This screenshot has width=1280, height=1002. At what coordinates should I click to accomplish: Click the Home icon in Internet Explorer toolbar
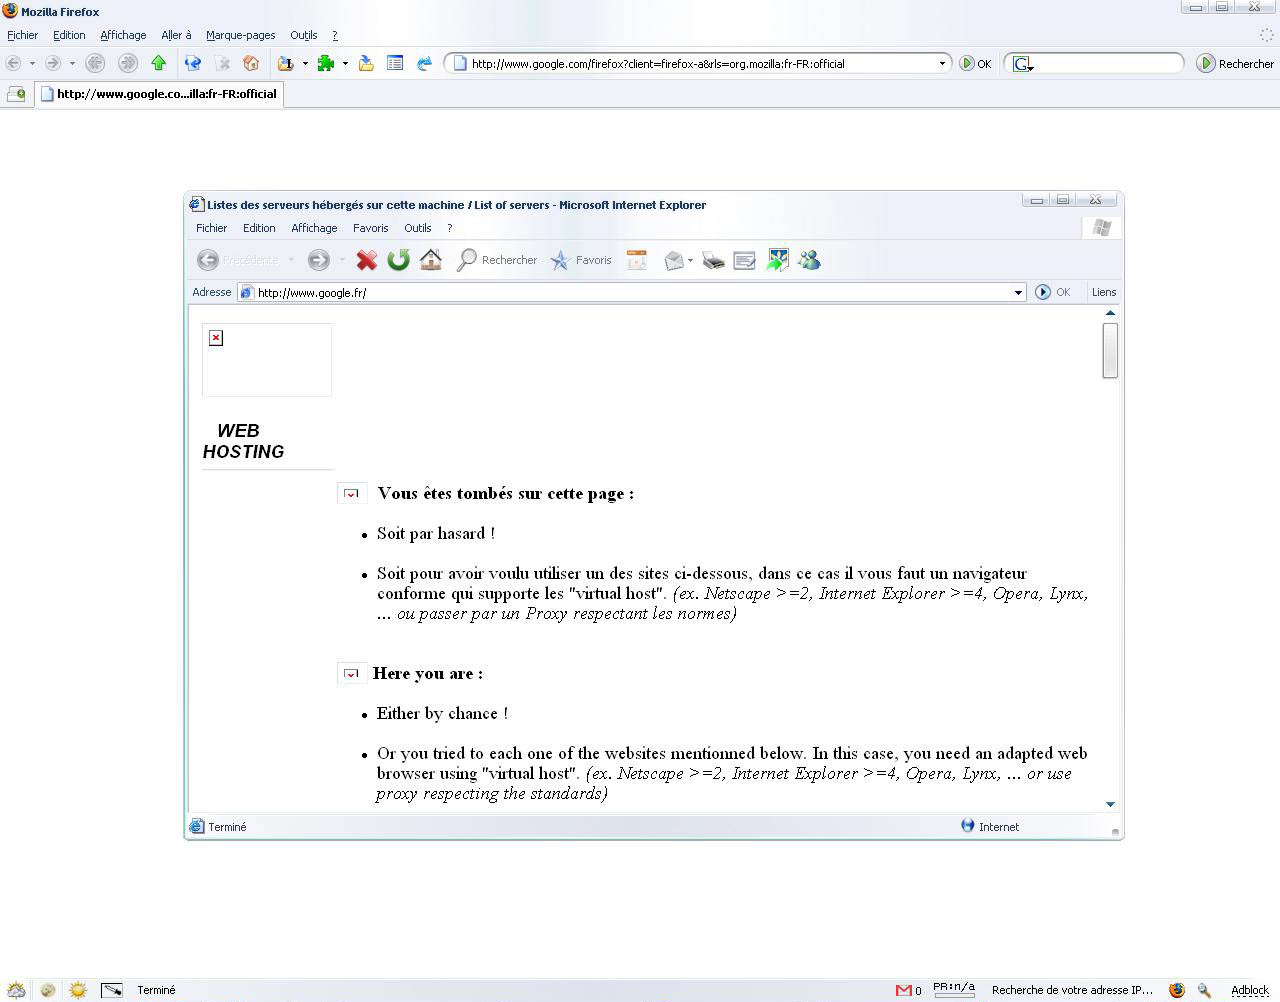click(x=431, y=260)
